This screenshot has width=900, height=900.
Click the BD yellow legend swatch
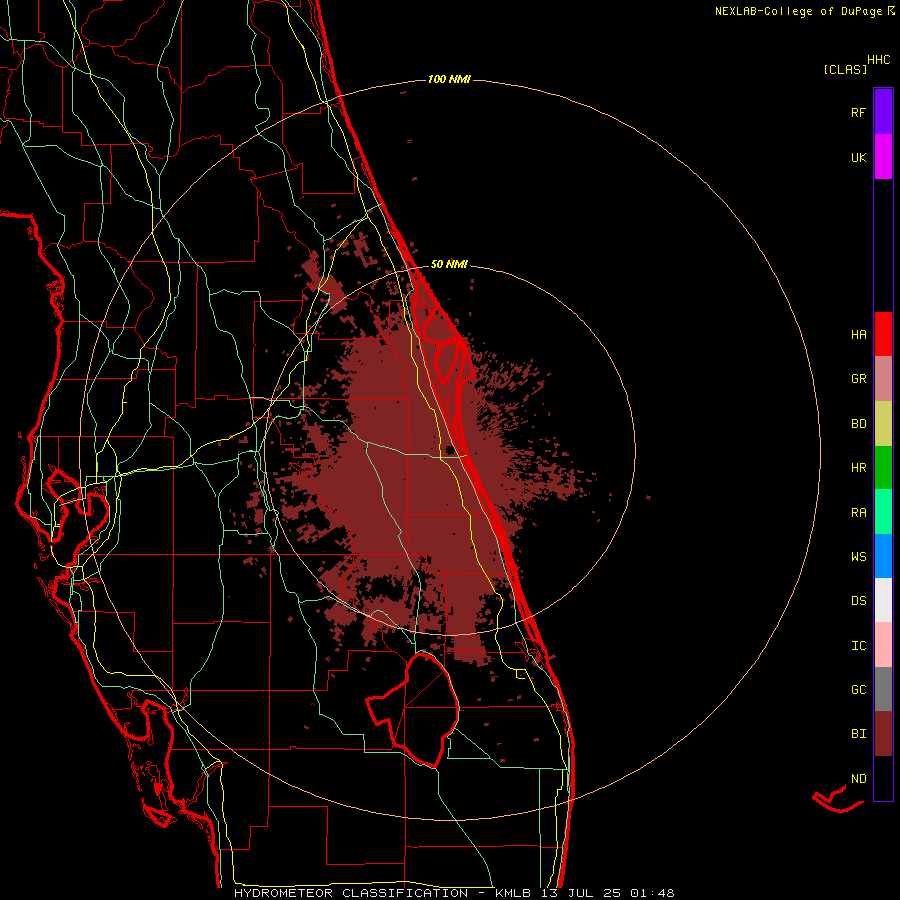(x=883, y=424)
